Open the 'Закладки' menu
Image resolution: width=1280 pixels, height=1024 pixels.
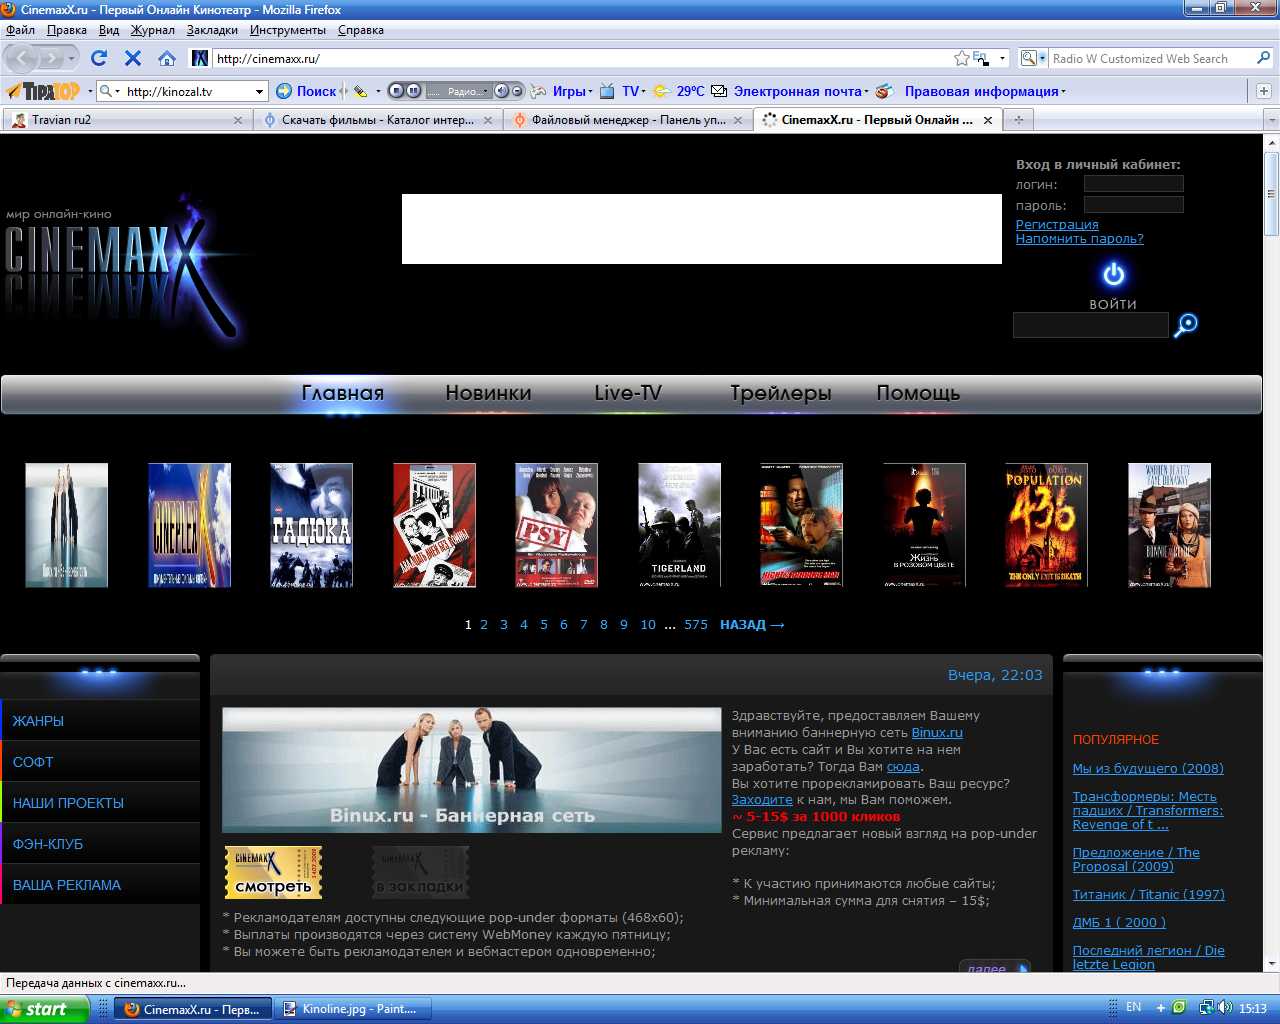pyautogui.click(x=212, y=30)
